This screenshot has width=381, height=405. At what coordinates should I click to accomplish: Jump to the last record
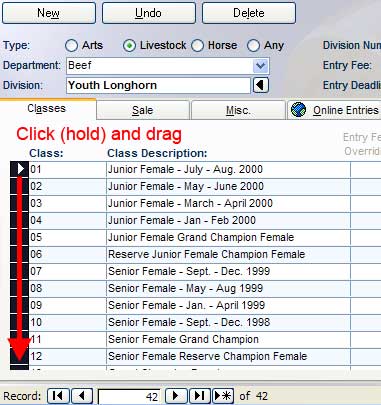[x=200, y=396]
